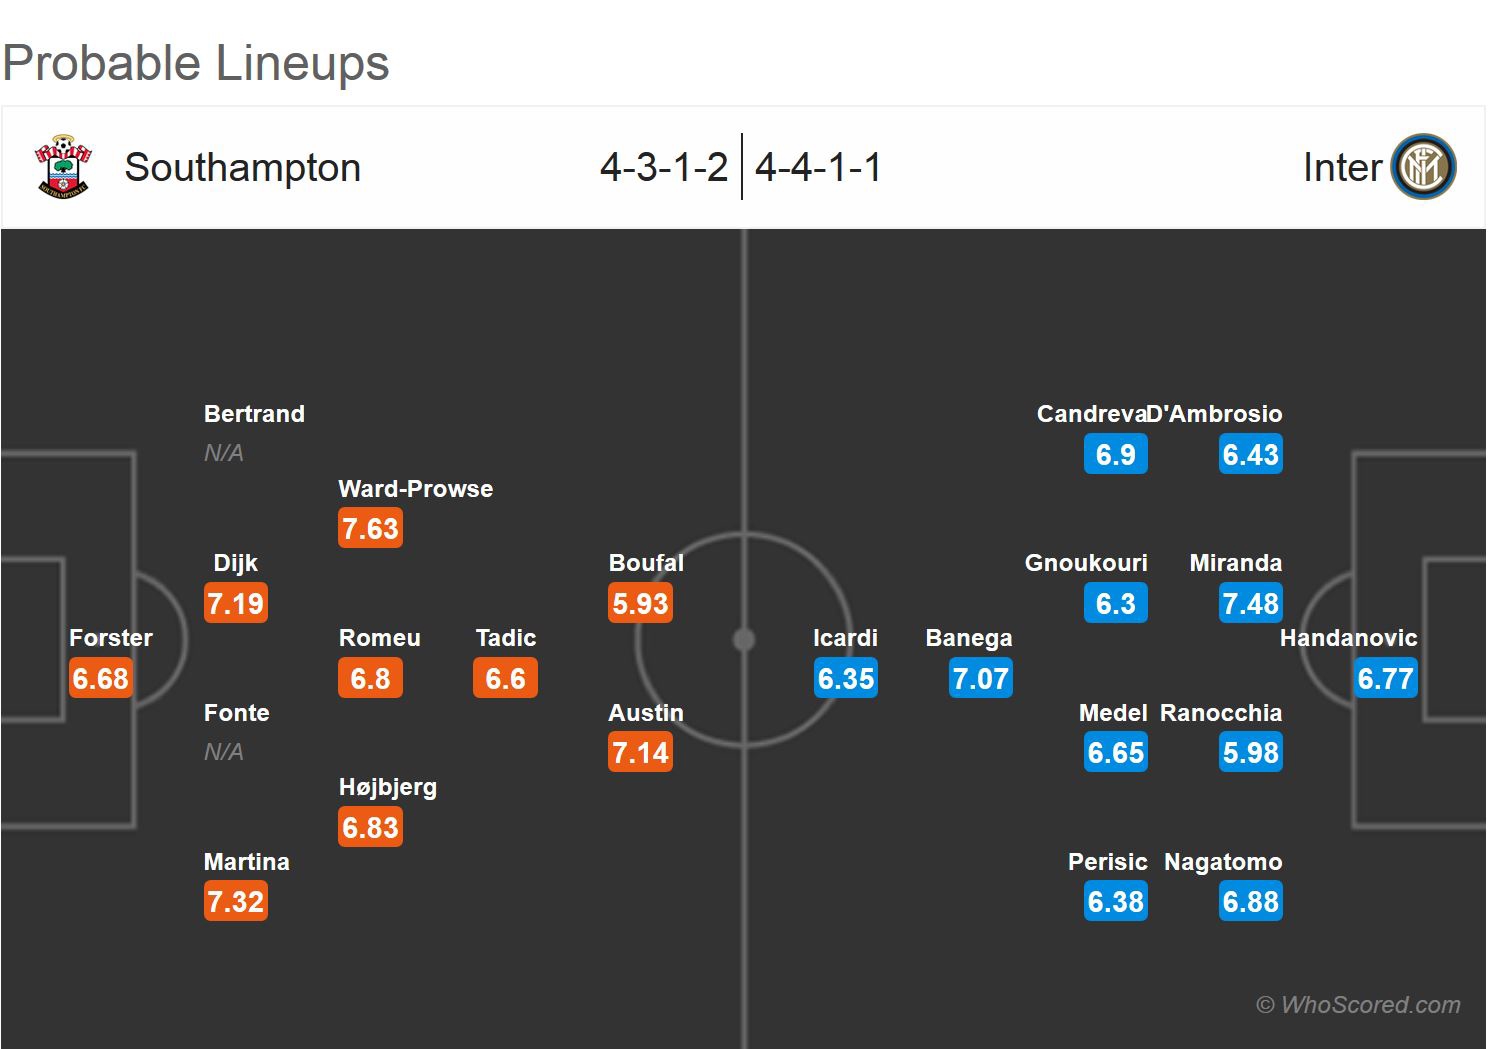Screen dimensions: 1488x1049
Task: Open the Inter team name link
Action: (x=1342, y=167)
